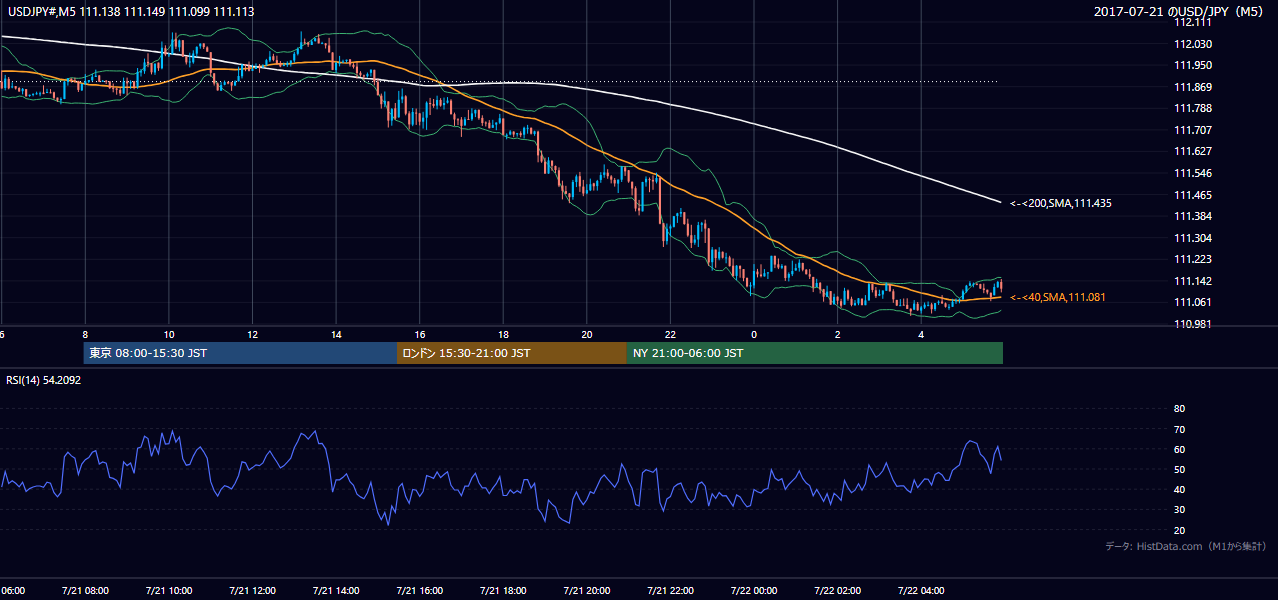This screenshot has height=600, width=1278.
Task: Click hour tick 14 under price chart
Action: coord(336,335)
